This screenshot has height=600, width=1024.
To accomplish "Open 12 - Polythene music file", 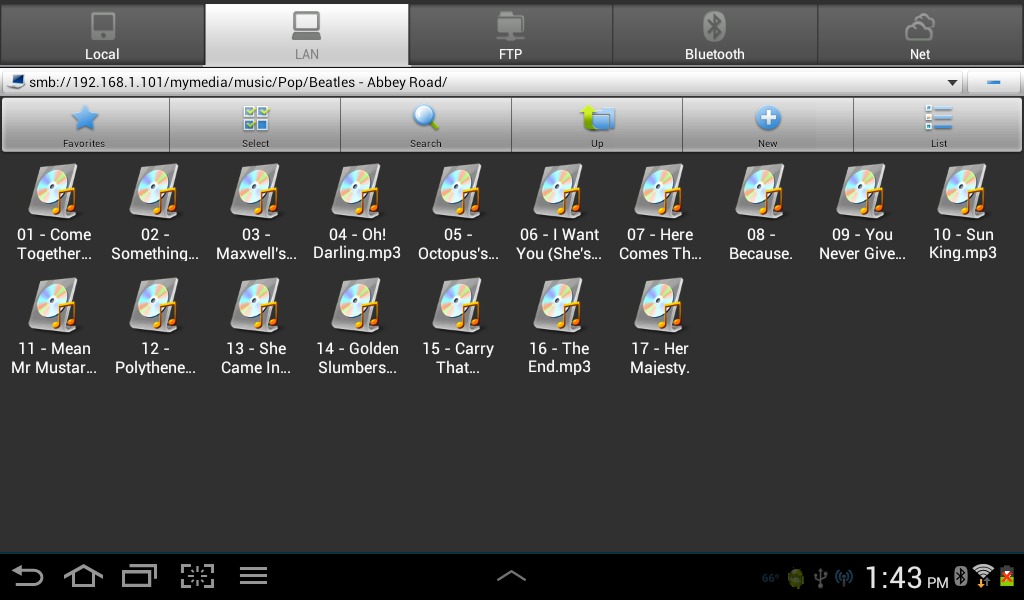I will (x=155, y=326).
